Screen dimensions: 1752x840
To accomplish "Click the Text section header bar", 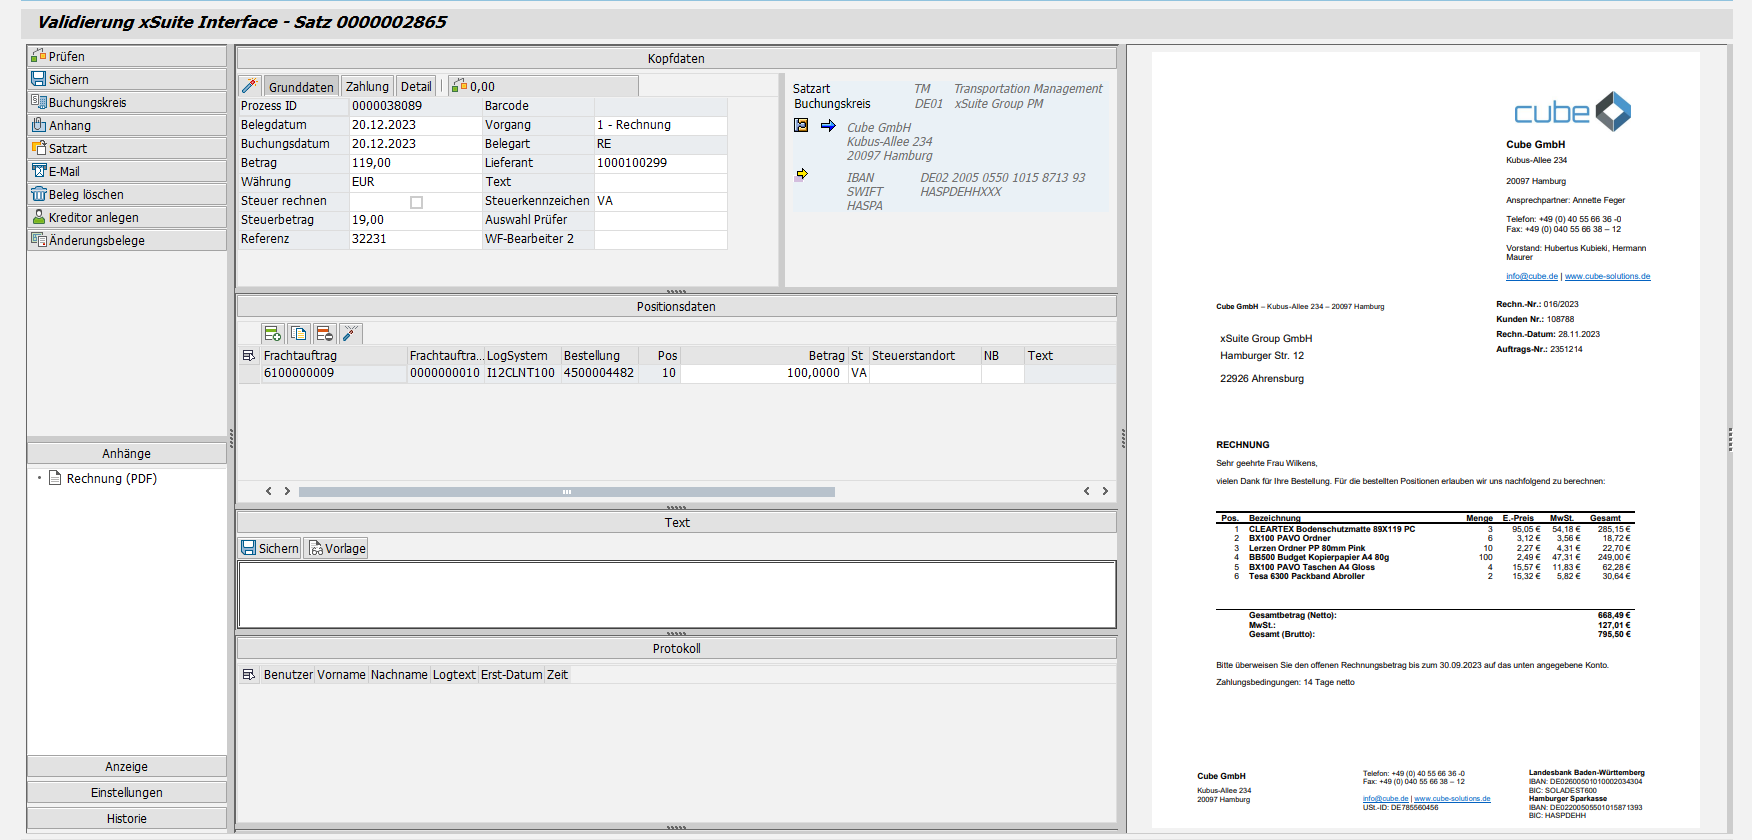I will coord(676,522).
